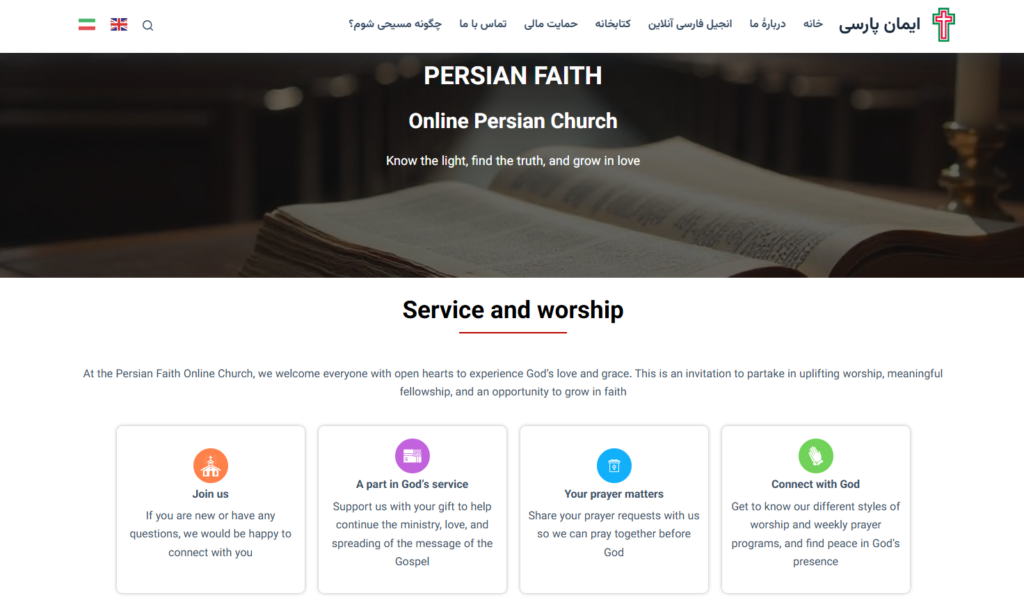1024x607 pixels.
Task: Click the cross logo icon
Action: point(942,25)
